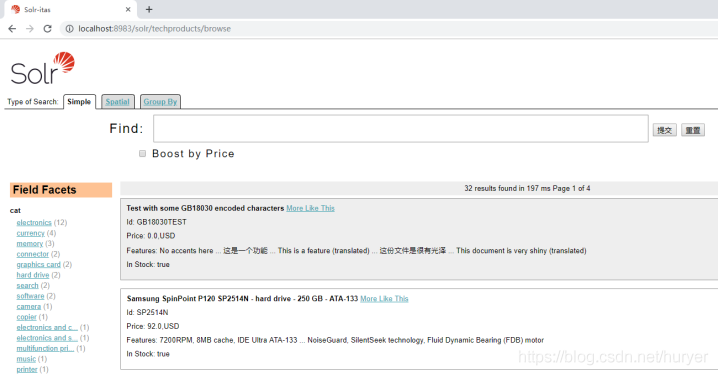Filter by printer facet

(x=27, y=370)
